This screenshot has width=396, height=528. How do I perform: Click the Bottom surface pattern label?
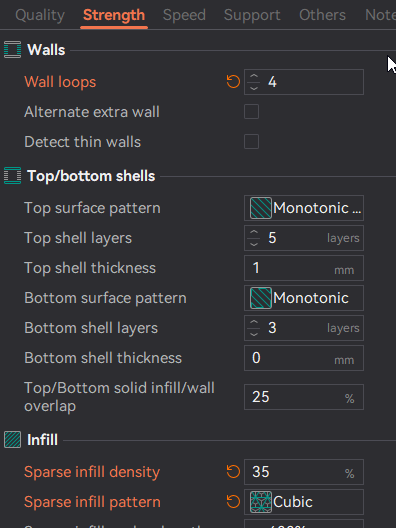pos(105,298)
